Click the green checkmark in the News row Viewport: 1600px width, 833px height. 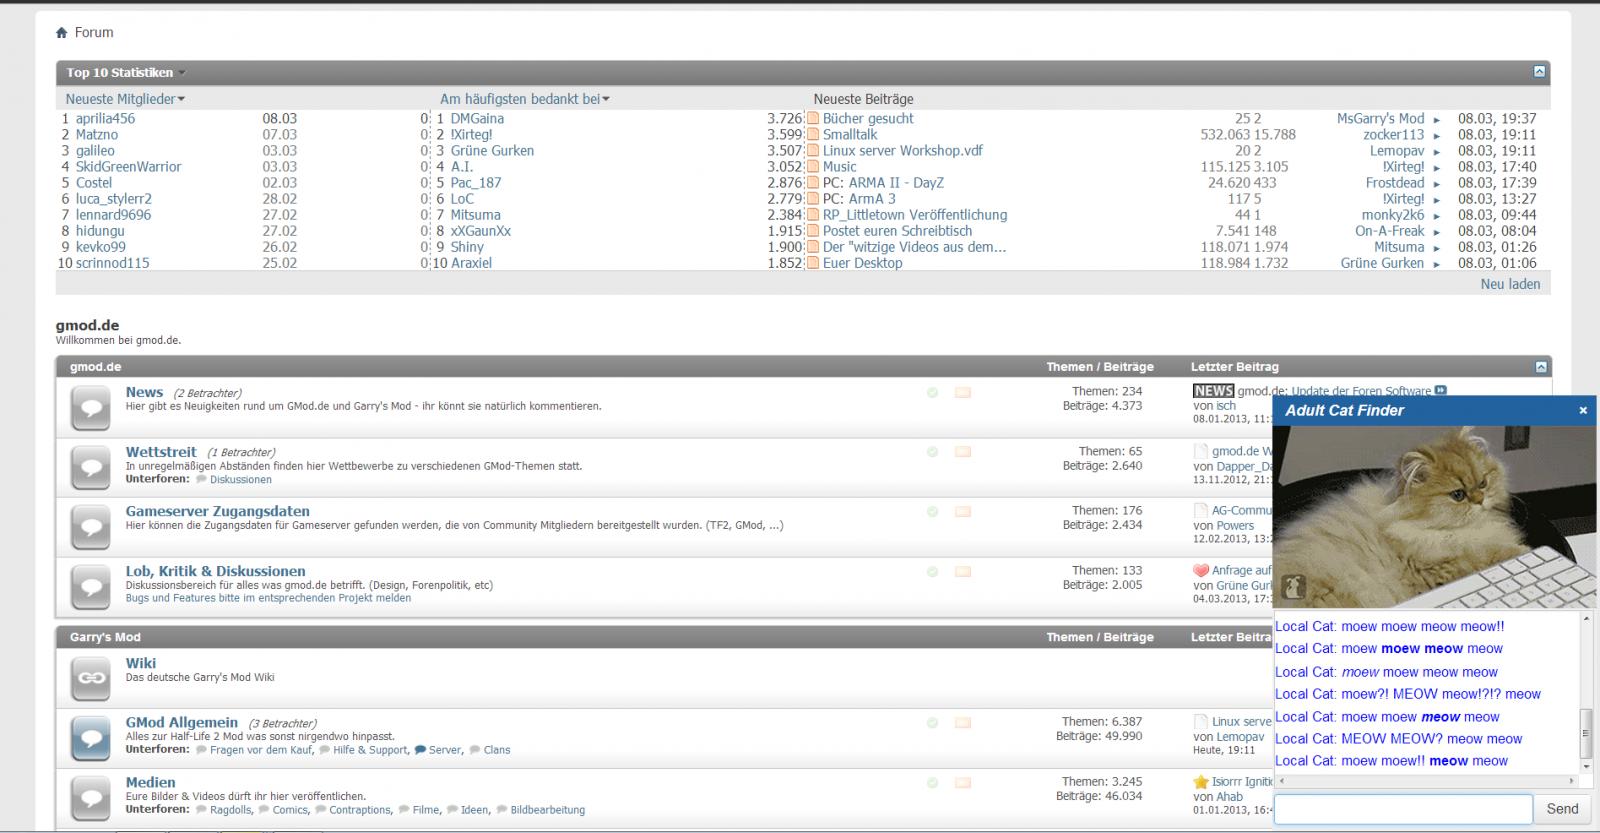point(932,393)
